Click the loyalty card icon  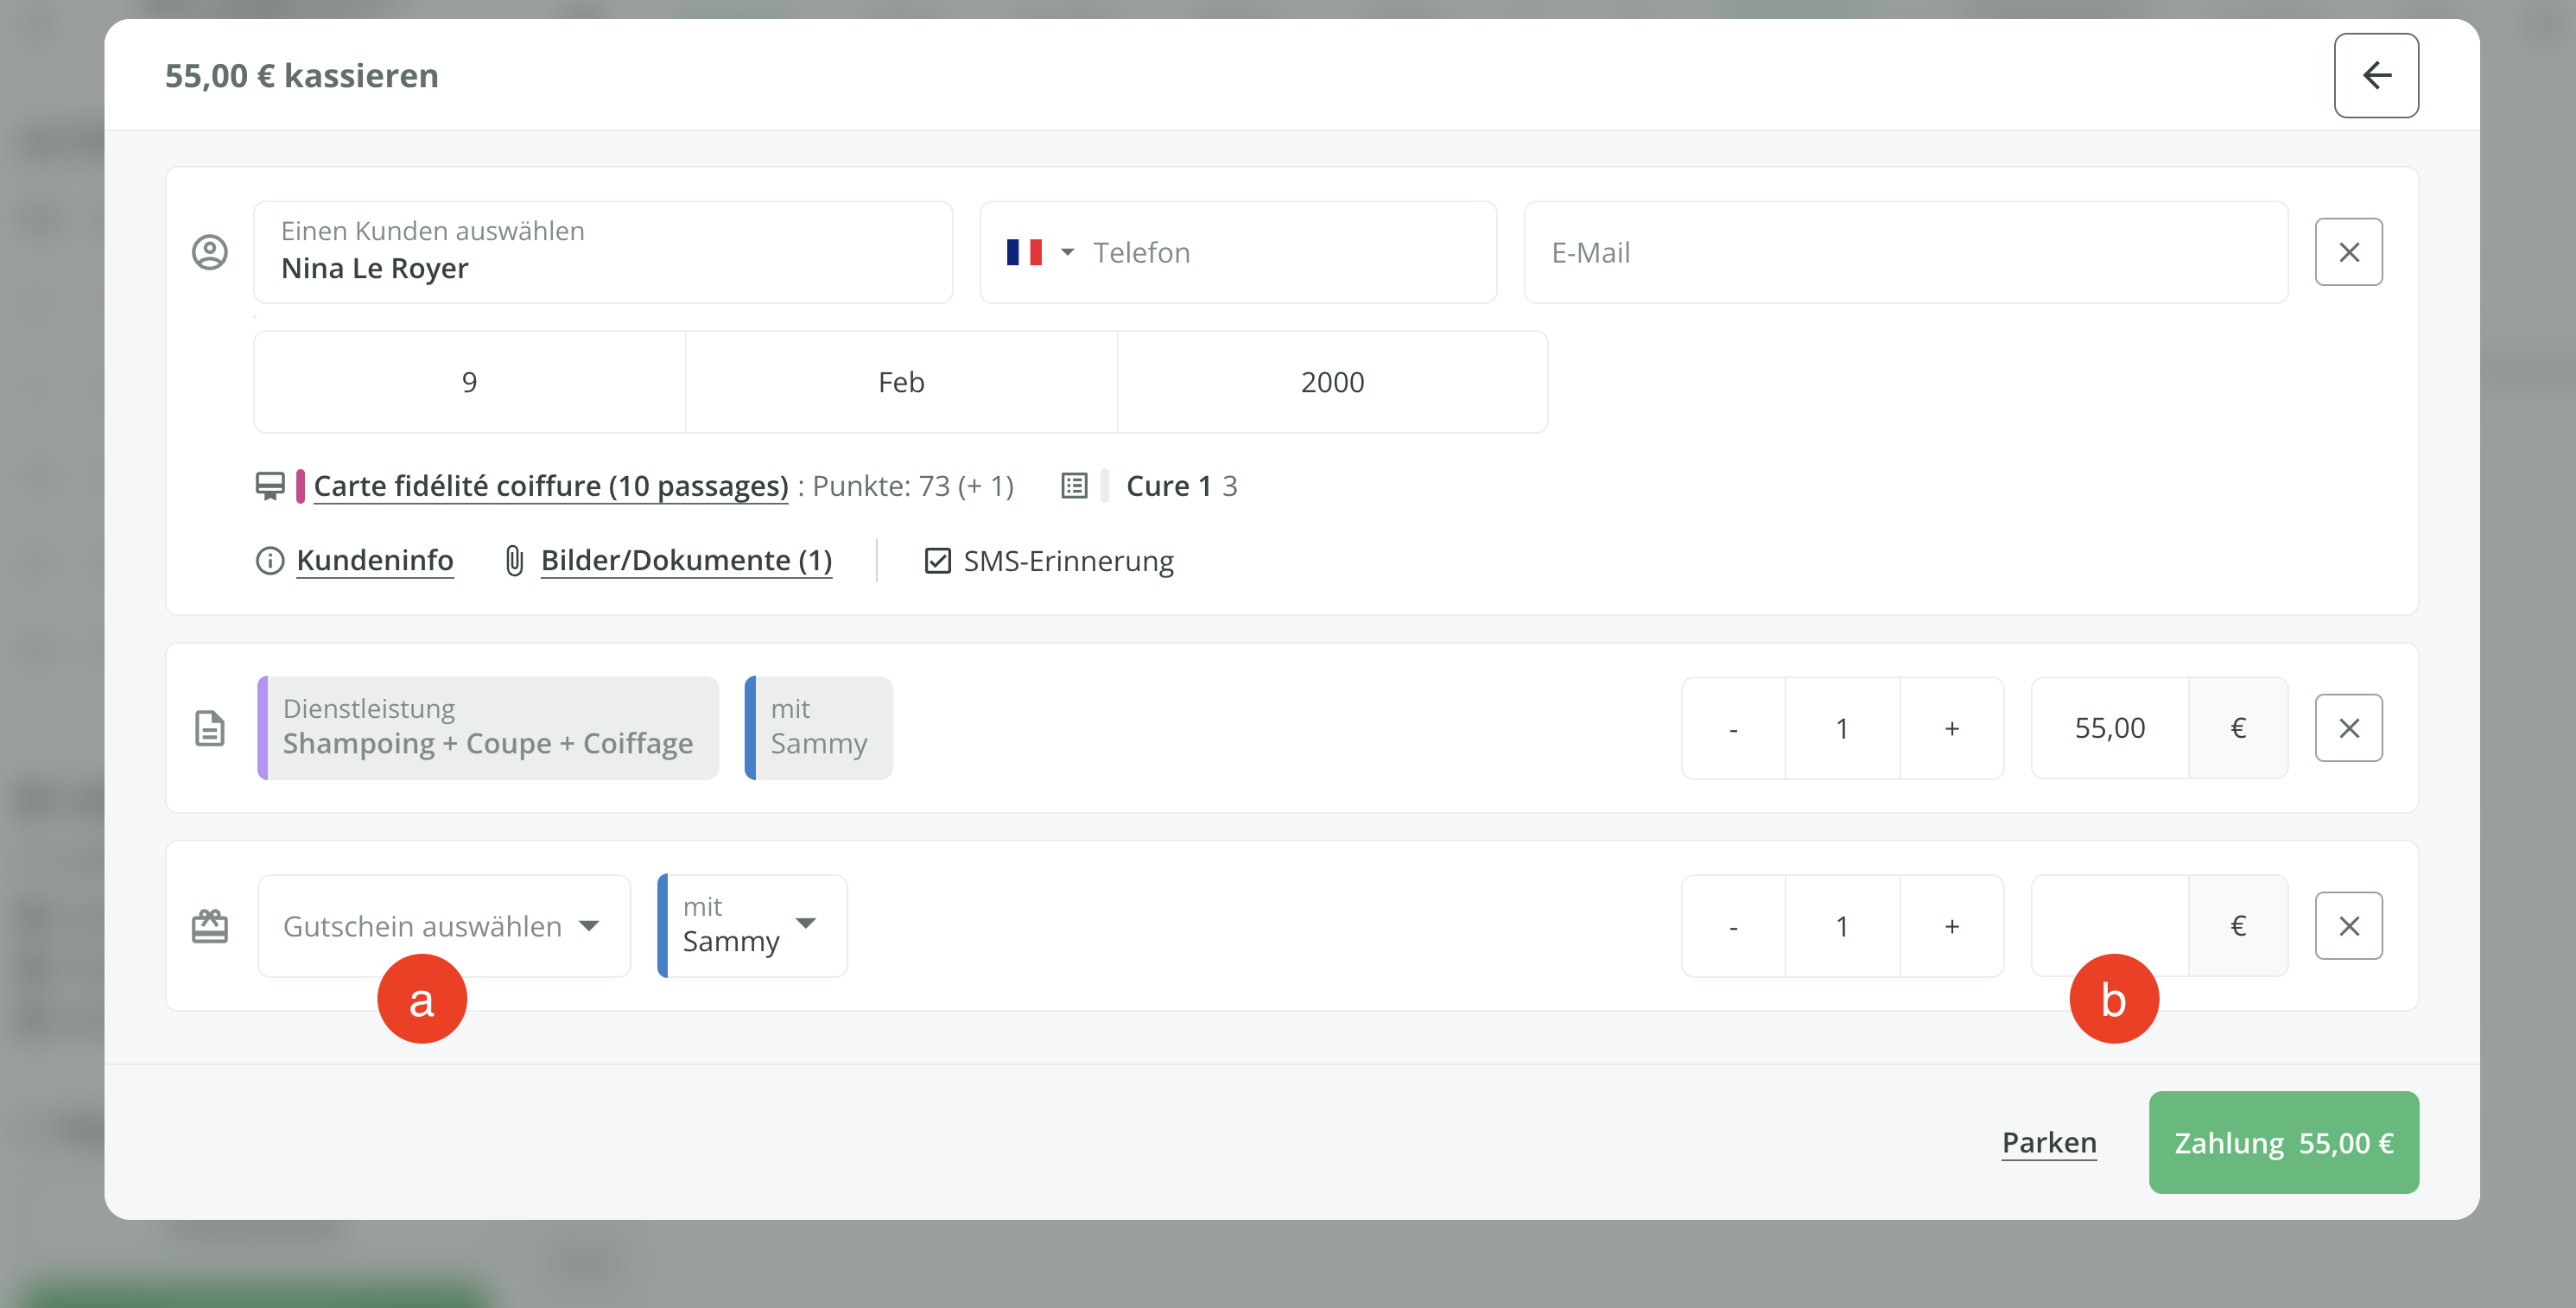pos(269,486)
